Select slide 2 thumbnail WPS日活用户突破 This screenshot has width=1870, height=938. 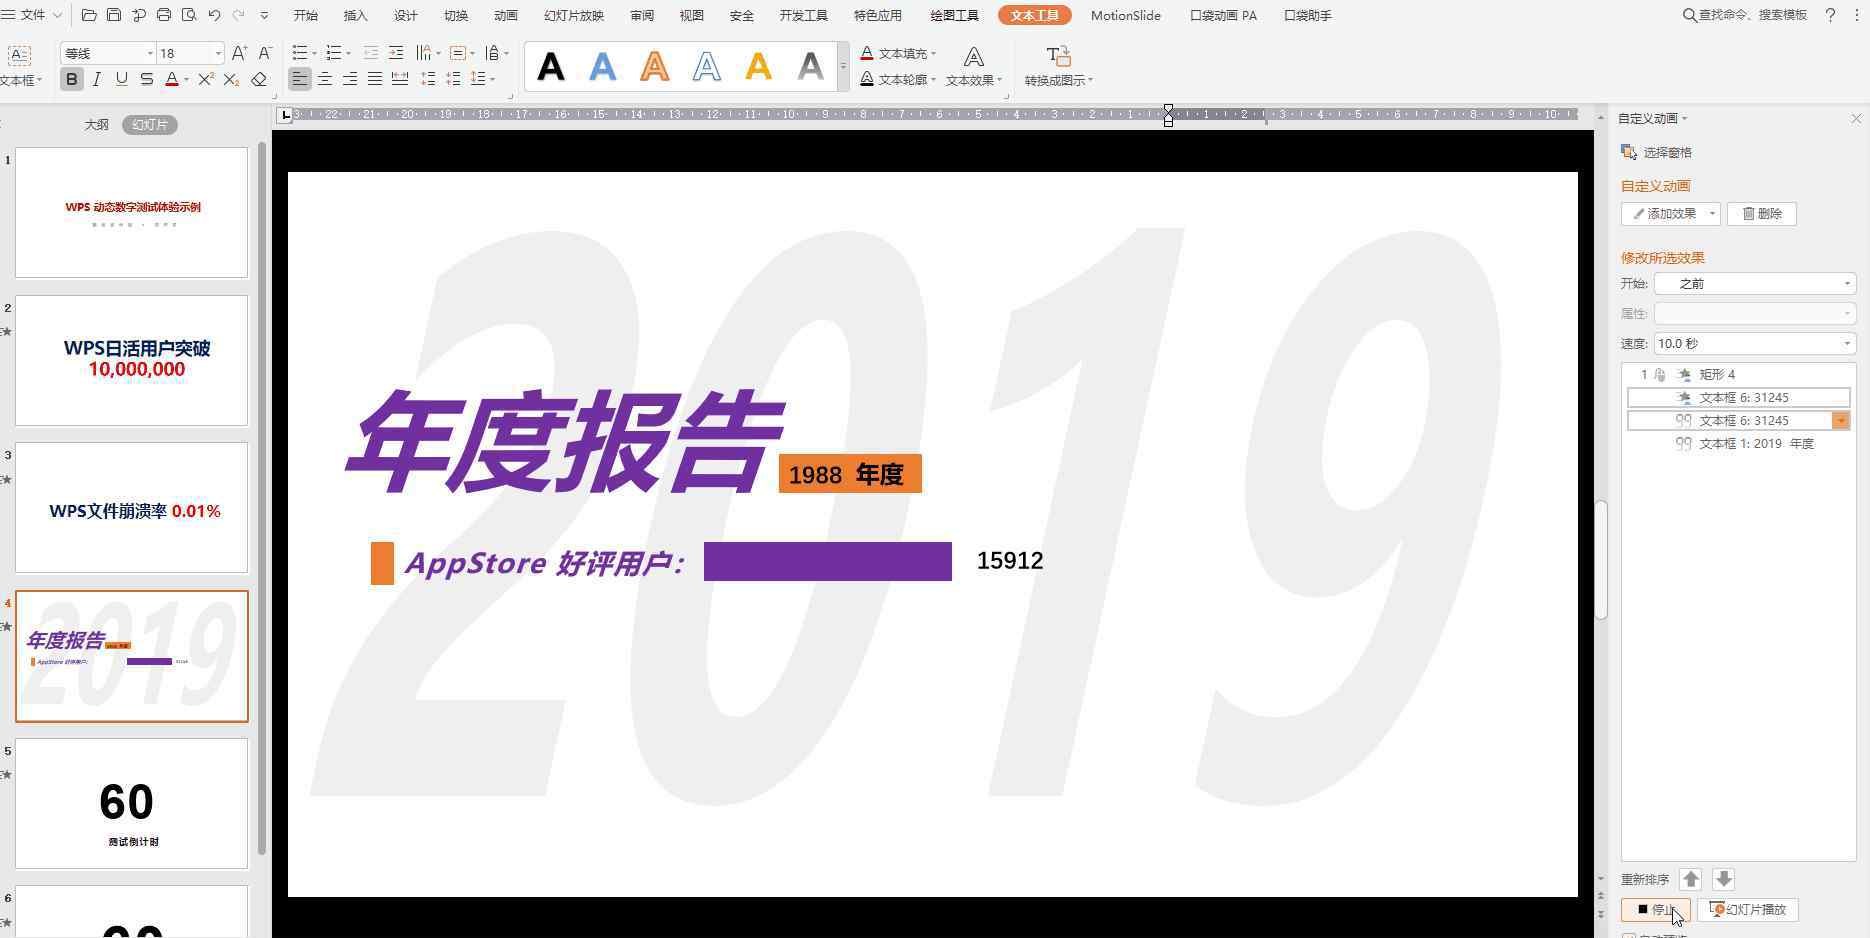pyautogui.click(x=131, y=360)
